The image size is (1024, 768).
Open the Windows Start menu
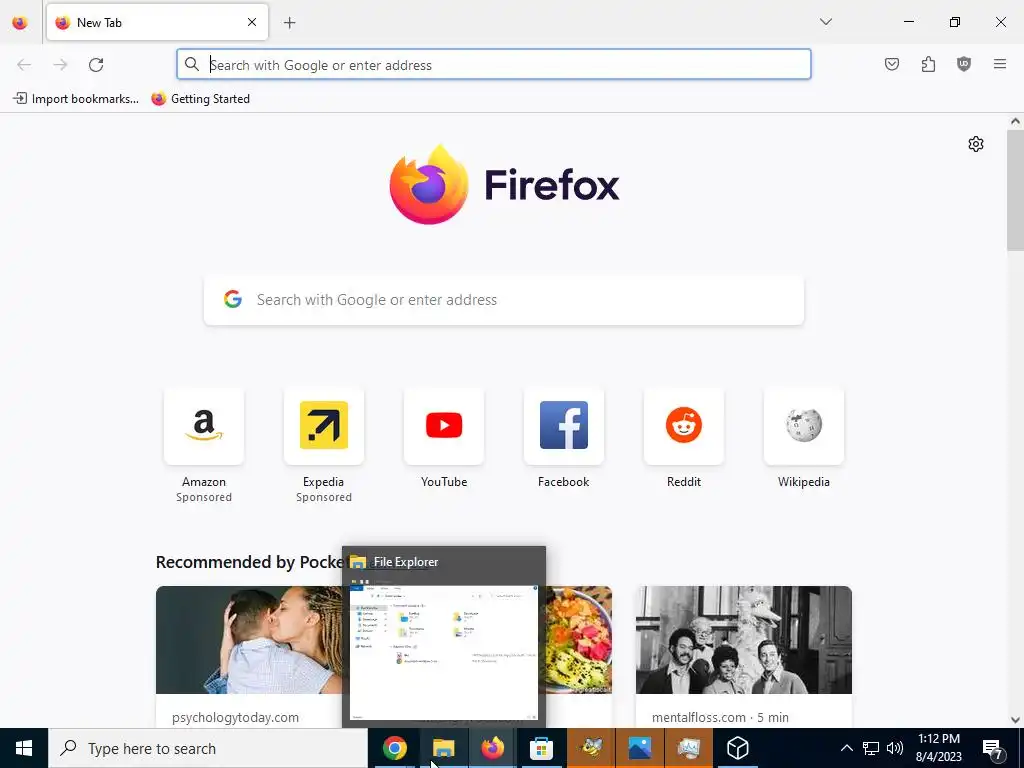click(24, 748)
